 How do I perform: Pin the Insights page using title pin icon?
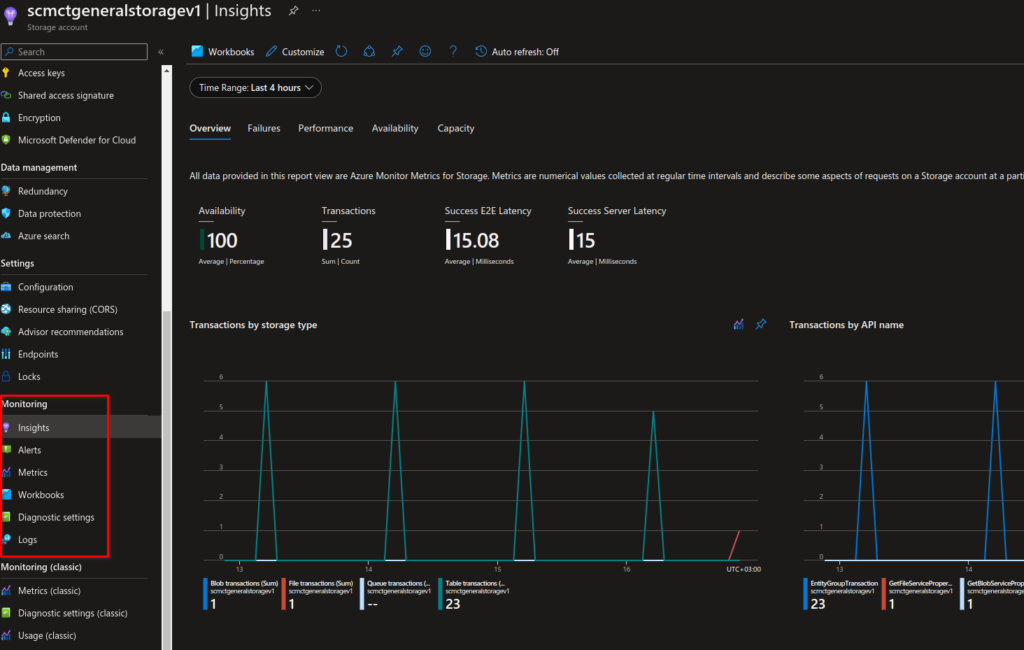point(293,10)
